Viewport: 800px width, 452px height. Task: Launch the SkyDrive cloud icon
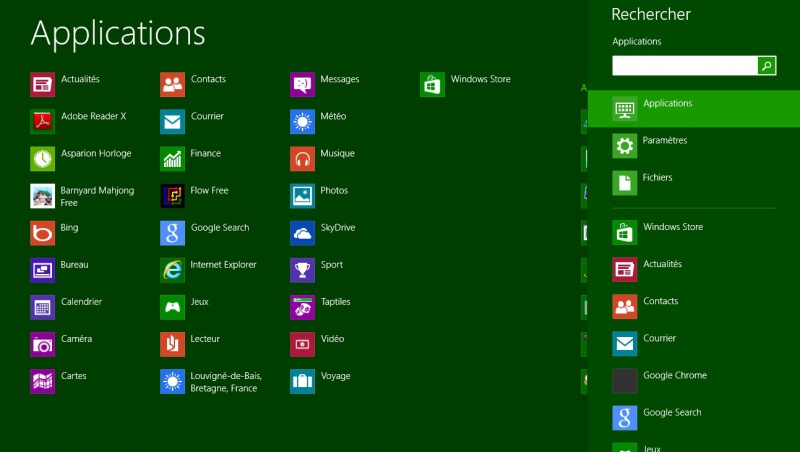[303, 233]
